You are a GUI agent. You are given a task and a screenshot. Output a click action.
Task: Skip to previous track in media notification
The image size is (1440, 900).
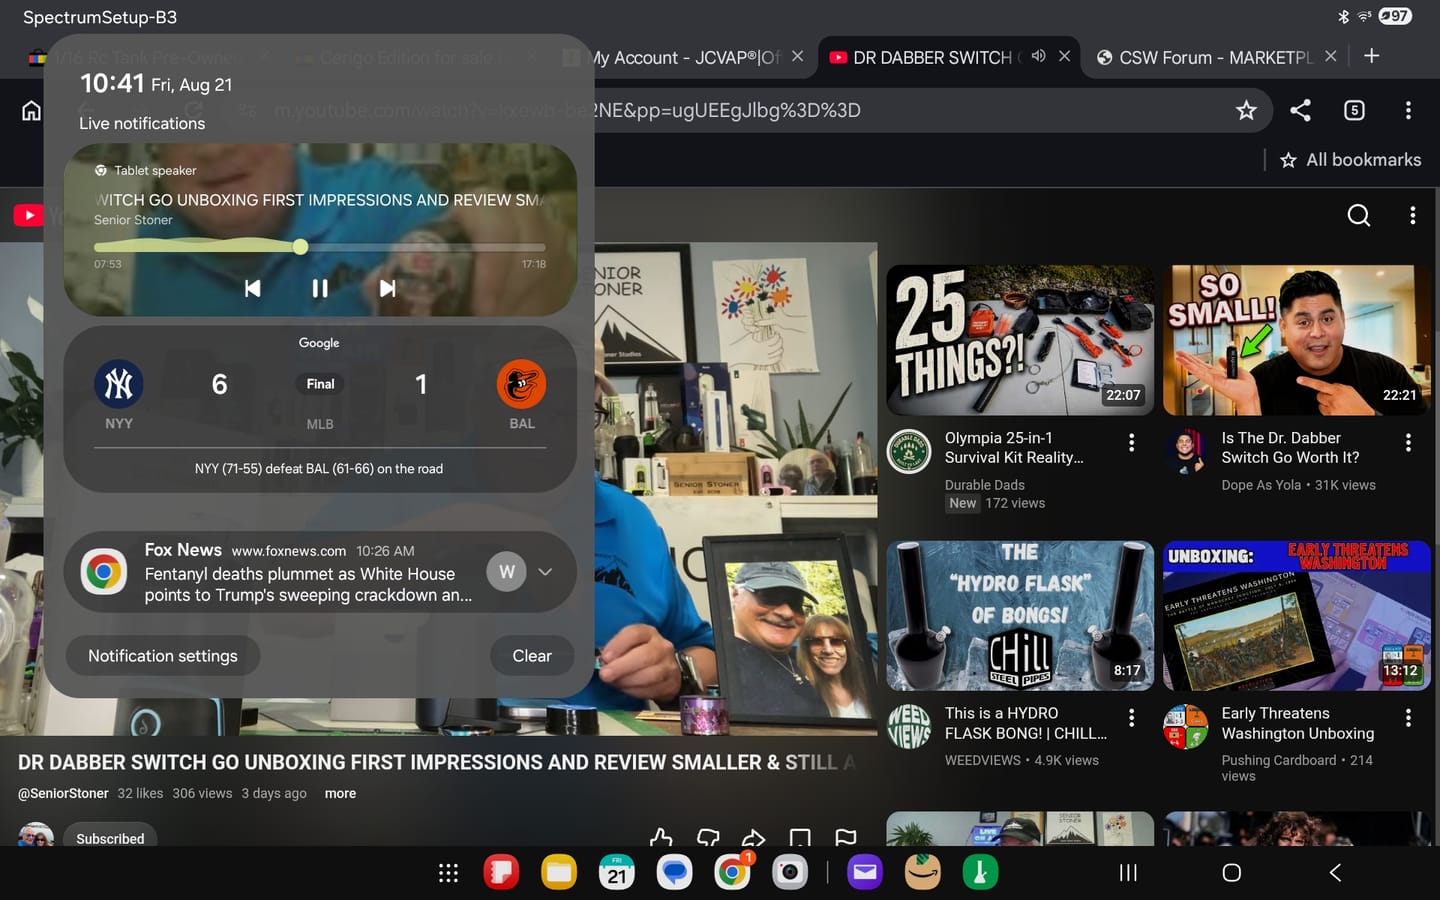point(253,288)
